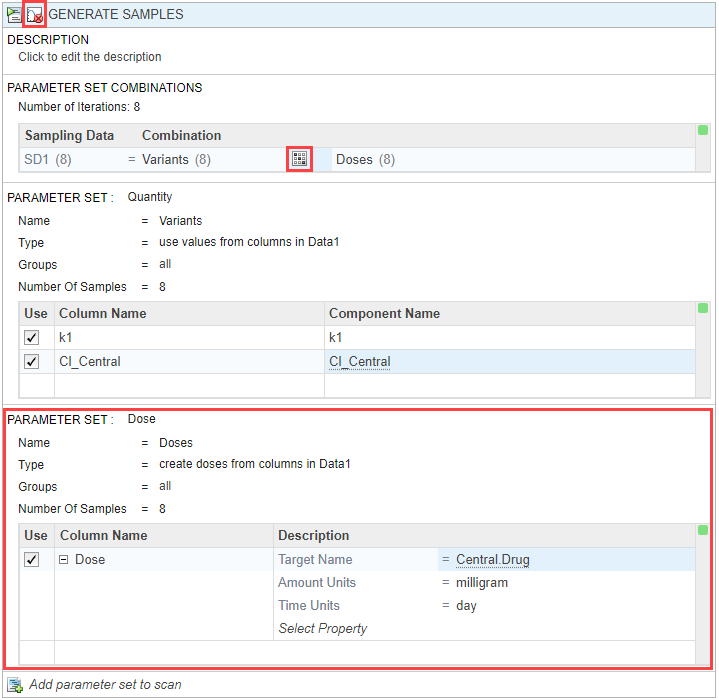Edit the Central.Drug target name
Image resolution: width=719 pixels, height=700 pixels.
pyautogui.click(x=492, y=560)
